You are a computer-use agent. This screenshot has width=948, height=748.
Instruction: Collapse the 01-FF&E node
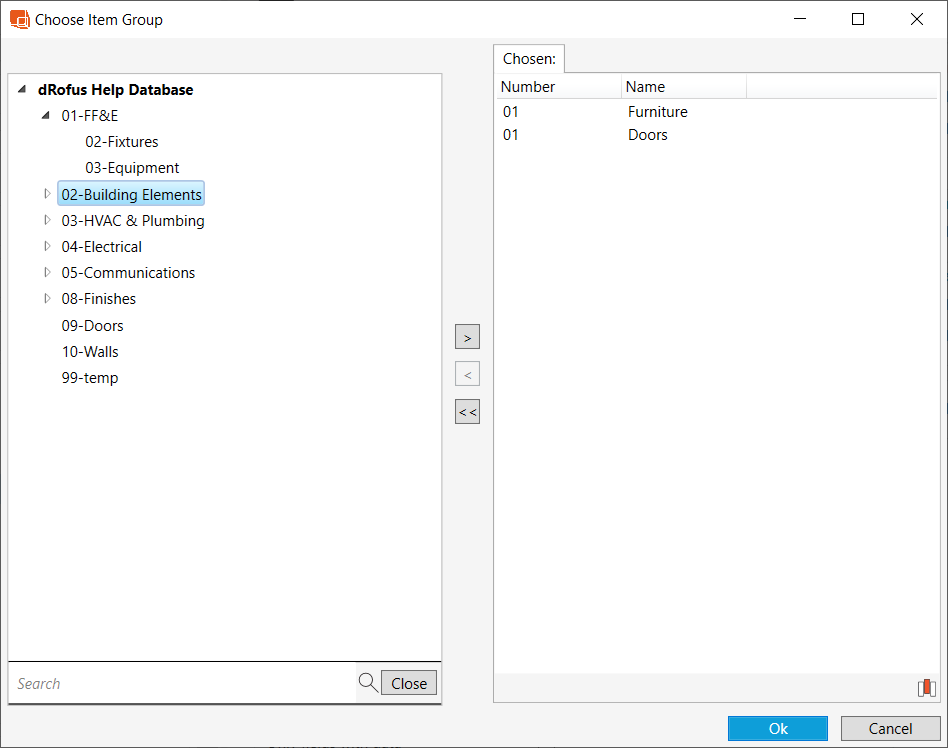46,116
